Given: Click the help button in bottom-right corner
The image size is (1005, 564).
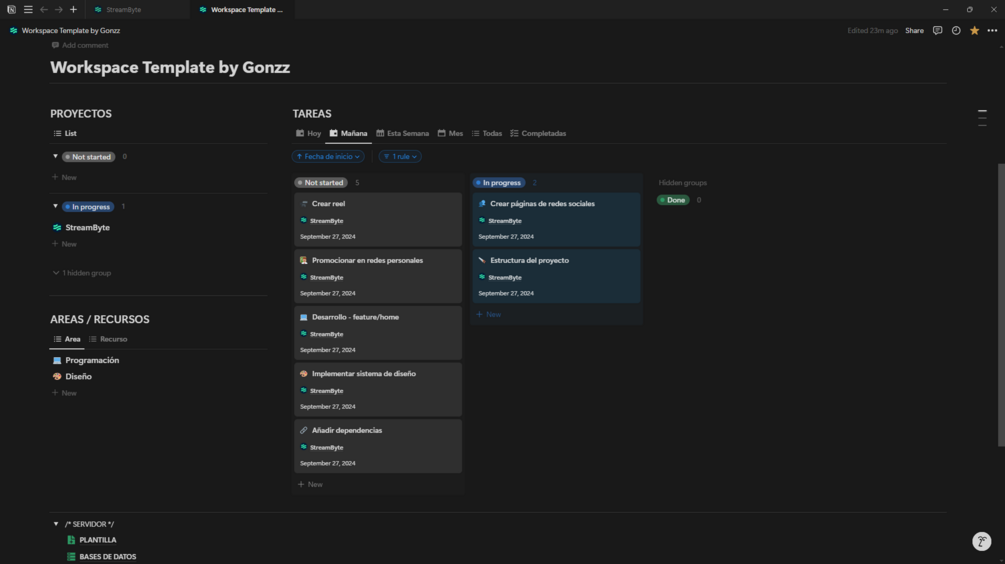Looking at the screenshot, I should pyautogui.click(x=981, y=541).
